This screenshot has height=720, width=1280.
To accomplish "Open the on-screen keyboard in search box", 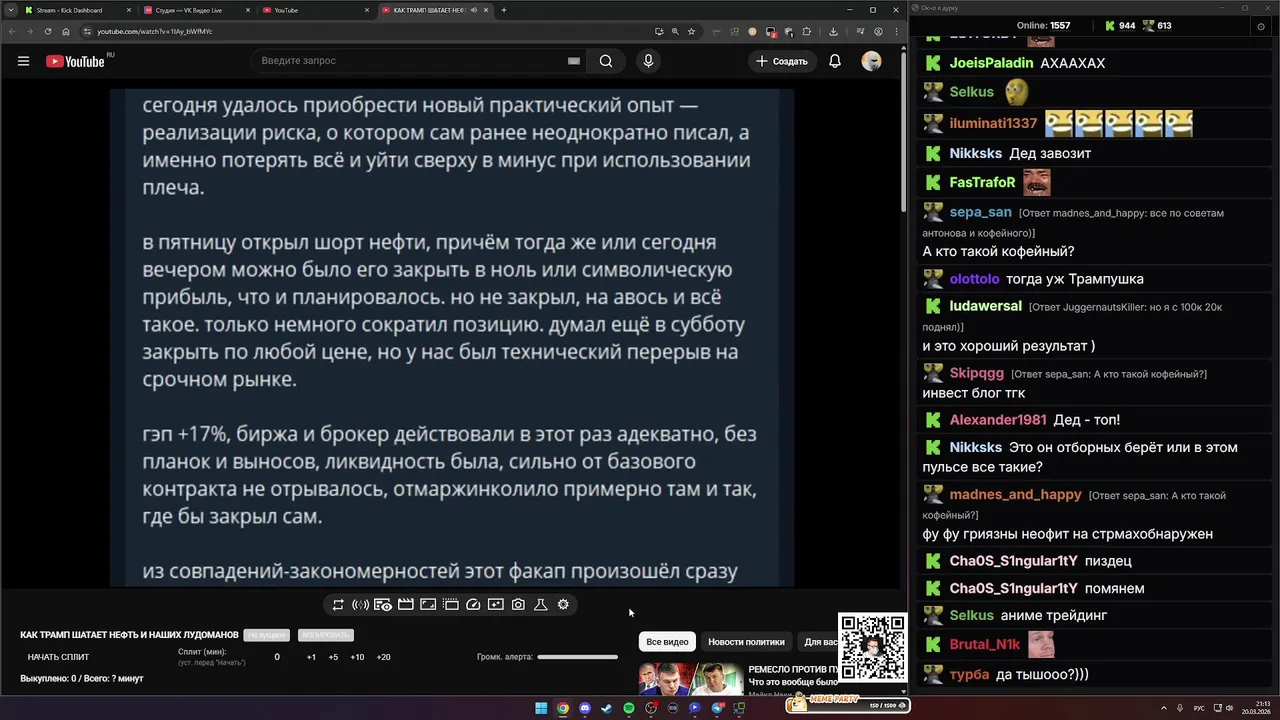I will (574, 61).
